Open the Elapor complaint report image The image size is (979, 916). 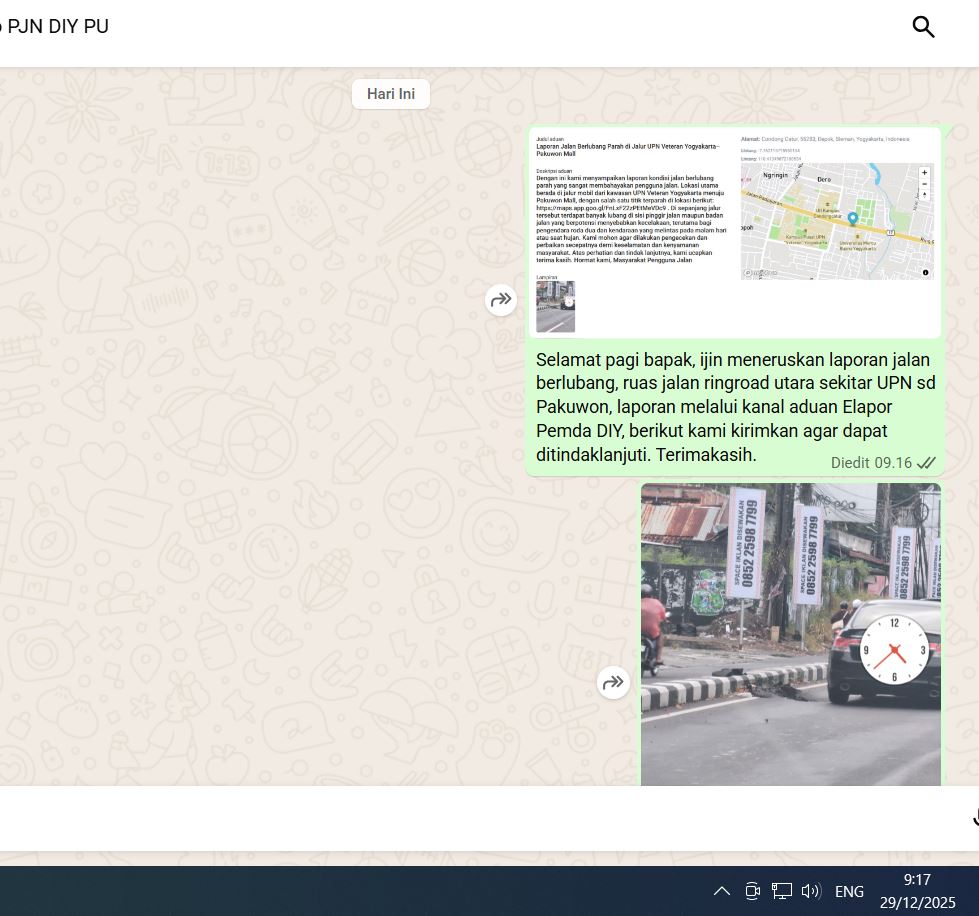click(x=735, y=232)
